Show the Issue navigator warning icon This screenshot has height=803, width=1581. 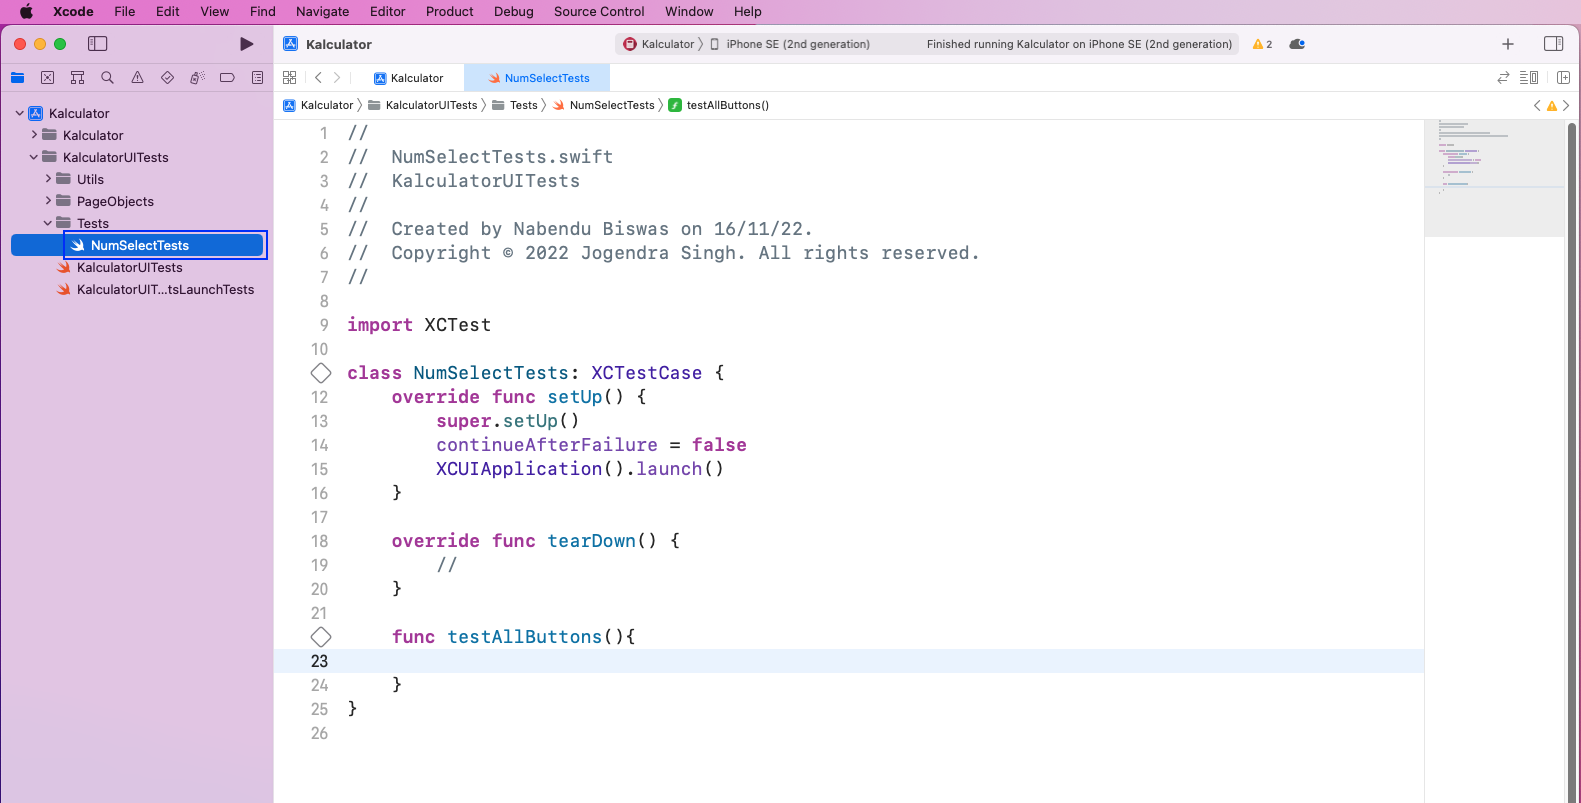coord(137,77)
